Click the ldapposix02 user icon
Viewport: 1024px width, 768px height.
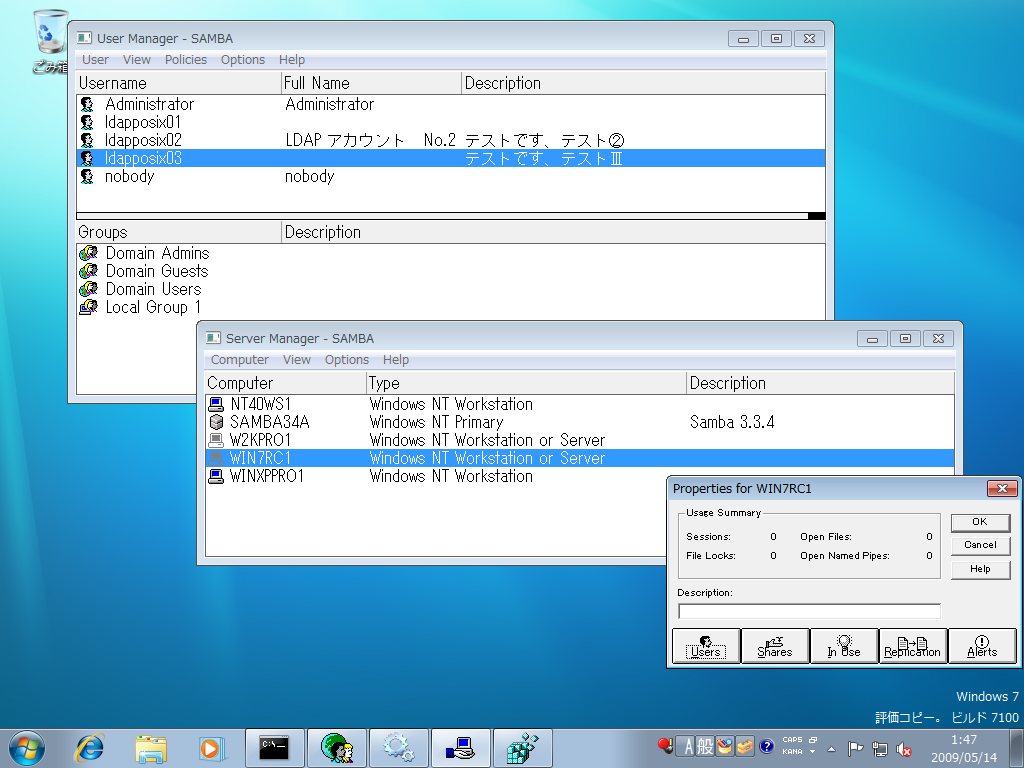click(x=87, y=140)
